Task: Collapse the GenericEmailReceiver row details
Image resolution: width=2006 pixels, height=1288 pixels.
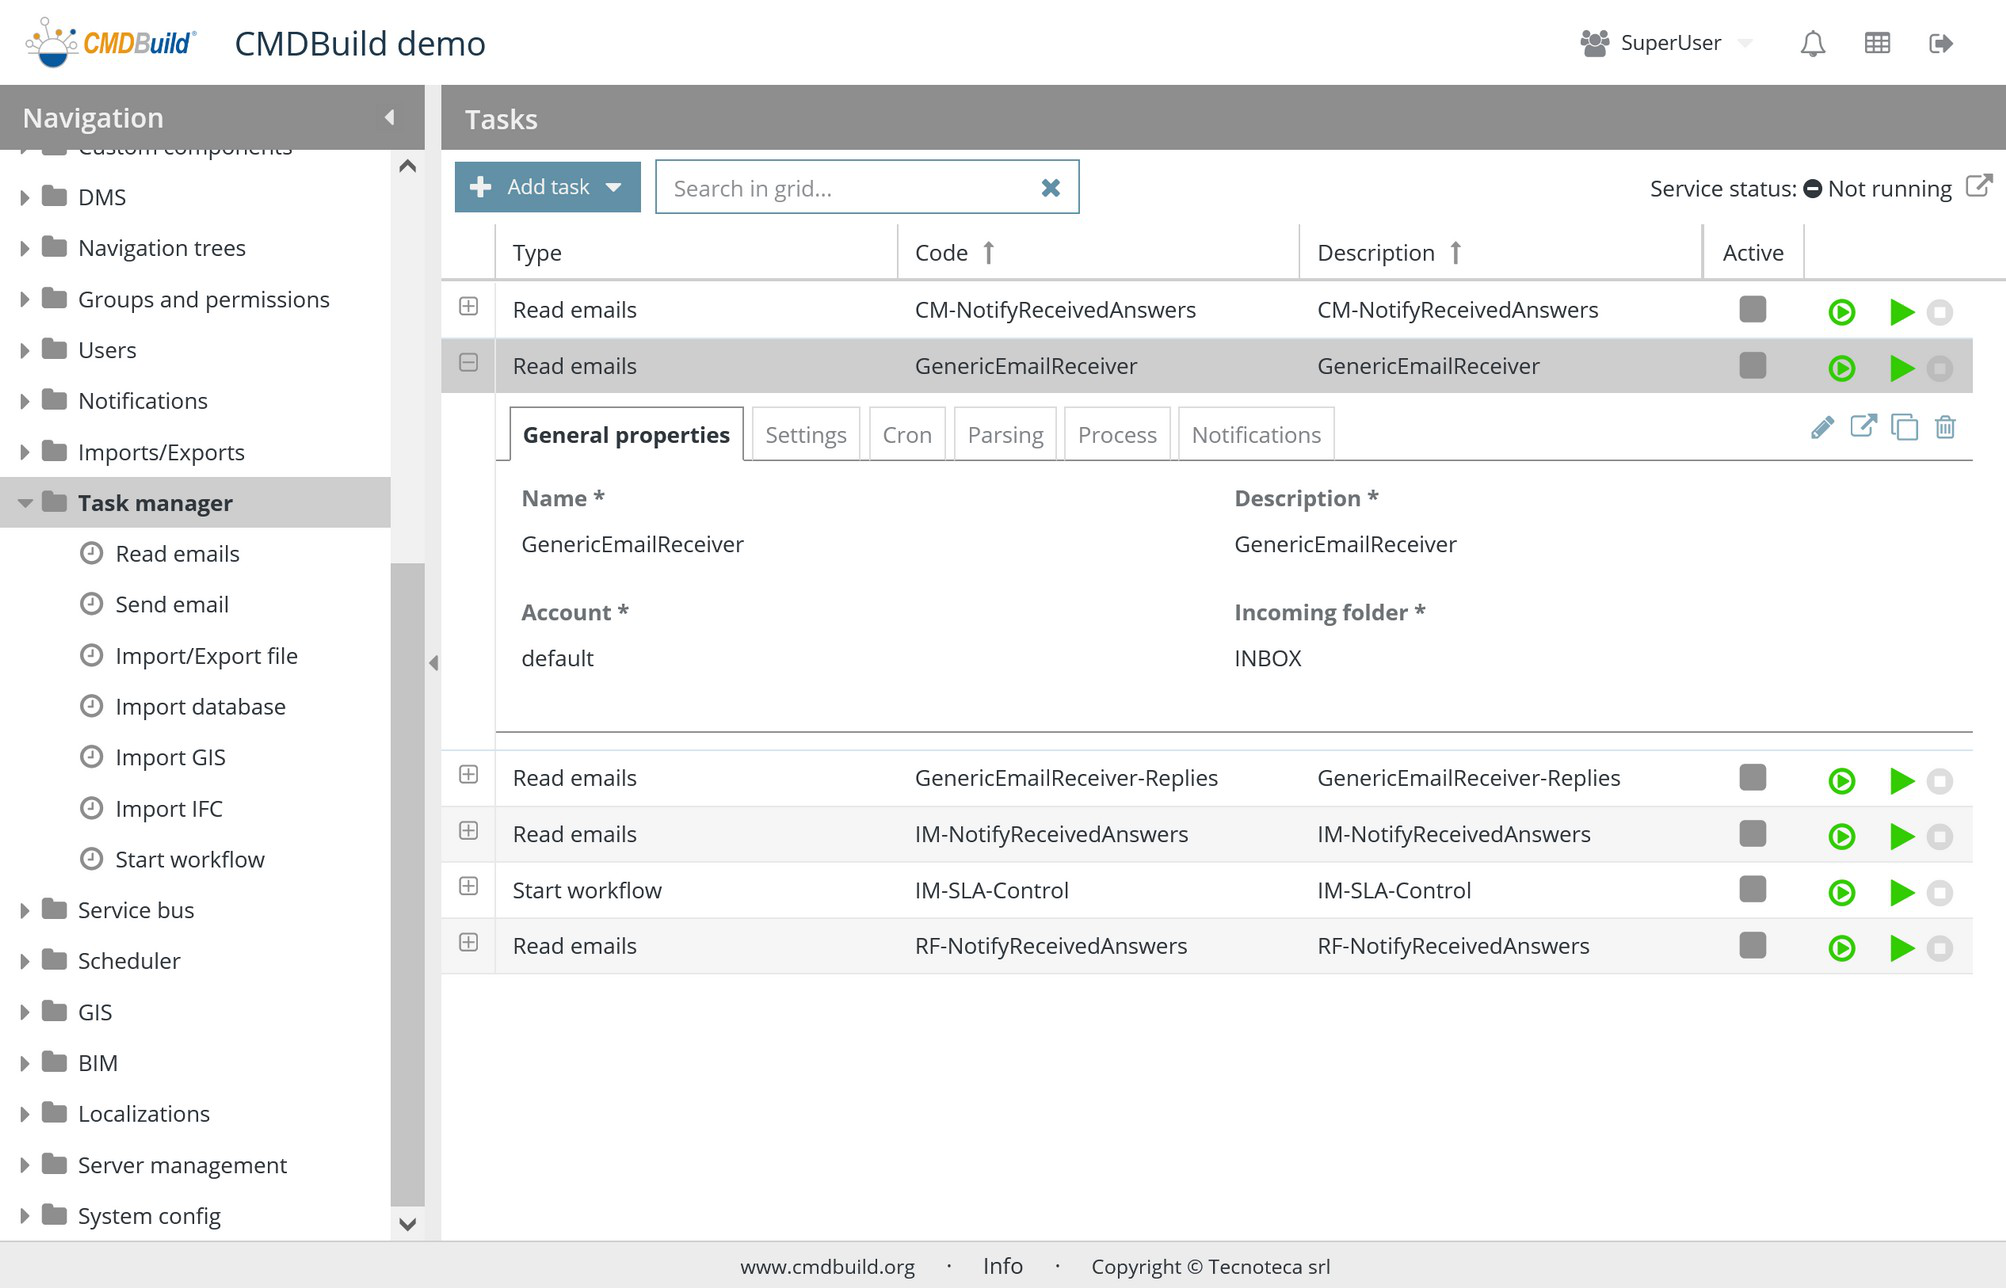Action: click(x=468, y=363)
